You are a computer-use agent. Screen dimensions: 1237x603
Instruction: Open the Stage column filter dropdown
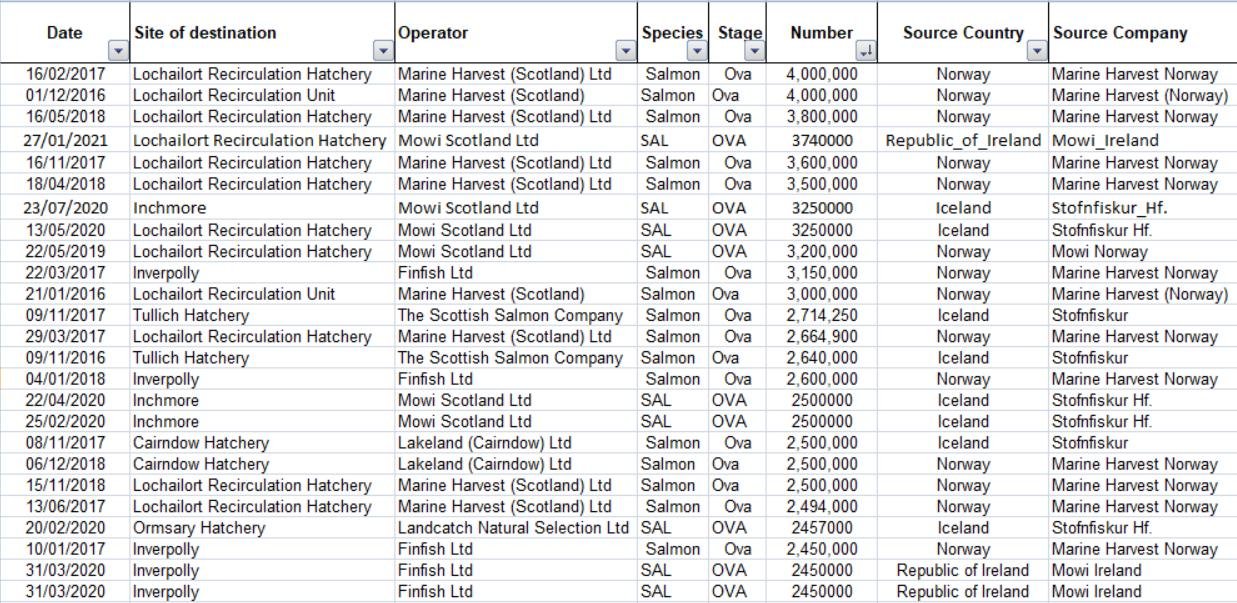click(754, 51)
